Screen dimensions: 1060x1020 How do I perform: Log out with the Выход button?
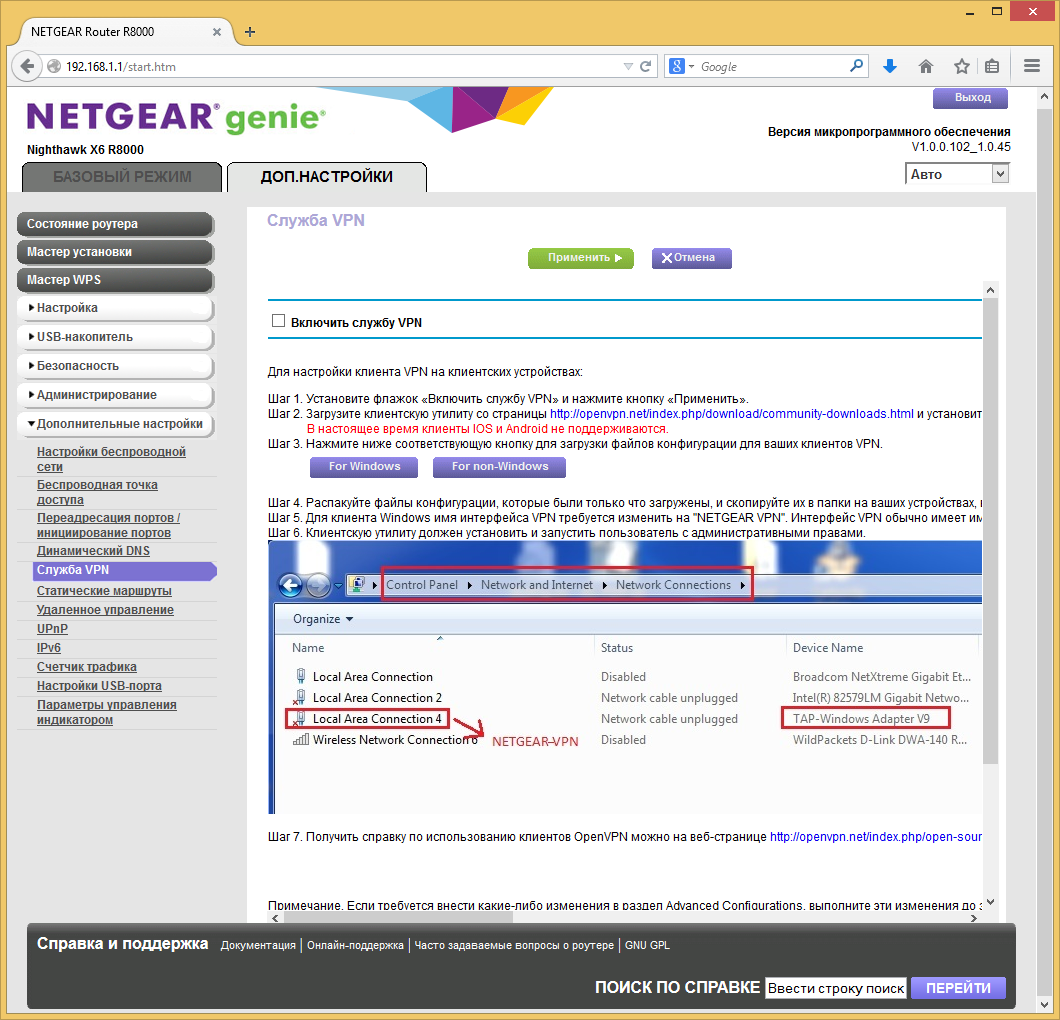coord(971,98)
